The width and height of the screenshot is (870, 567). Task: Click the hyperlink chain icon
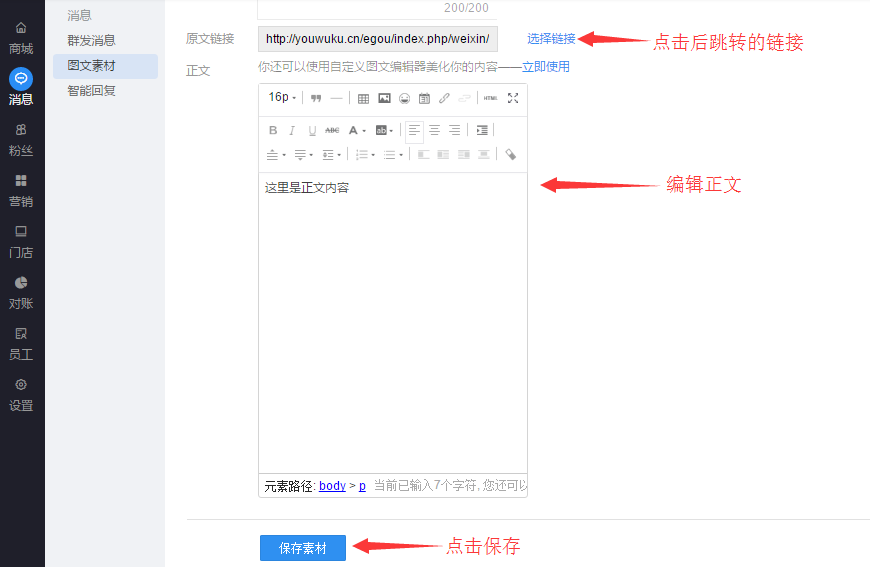tap(444, 98)
